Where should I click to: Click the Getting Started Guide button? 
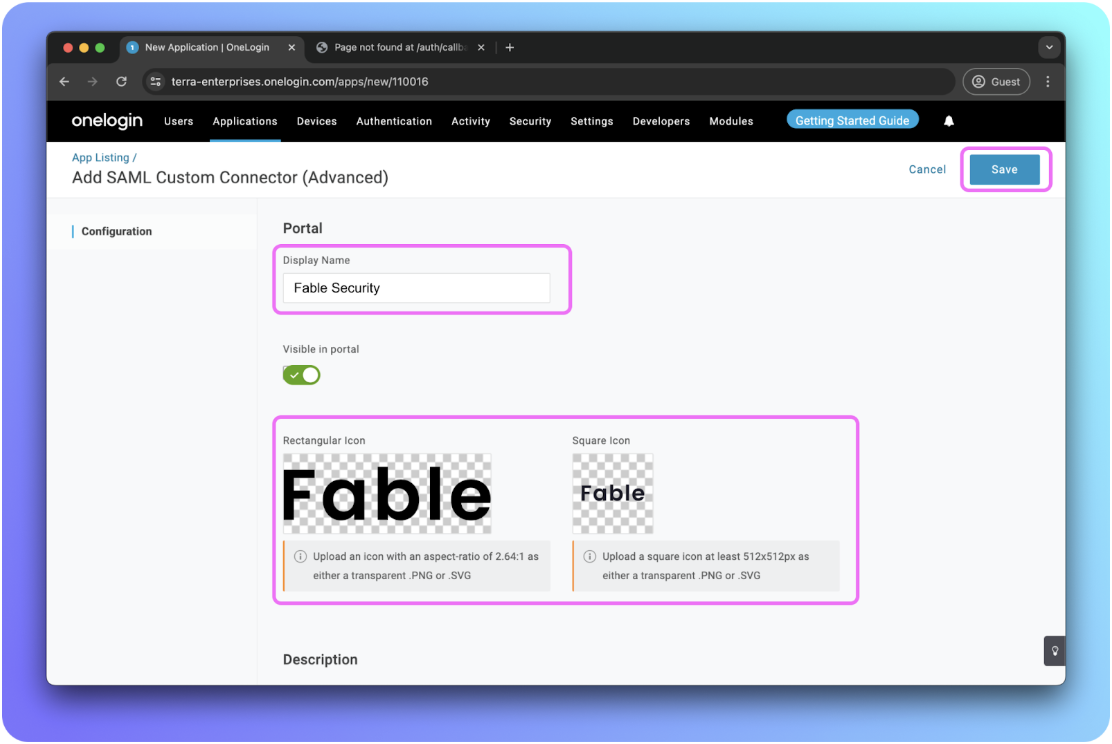[852, 120]
